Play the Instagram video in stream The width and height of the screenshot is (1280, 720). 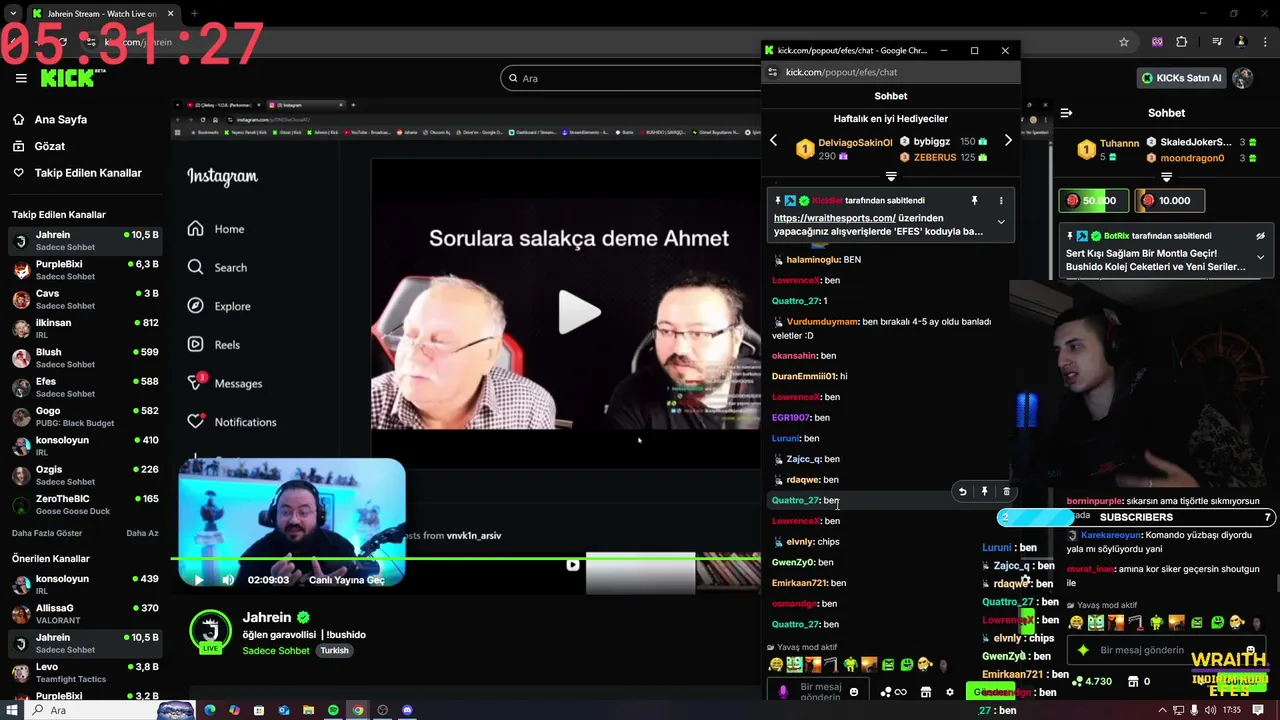coord(578,312)
